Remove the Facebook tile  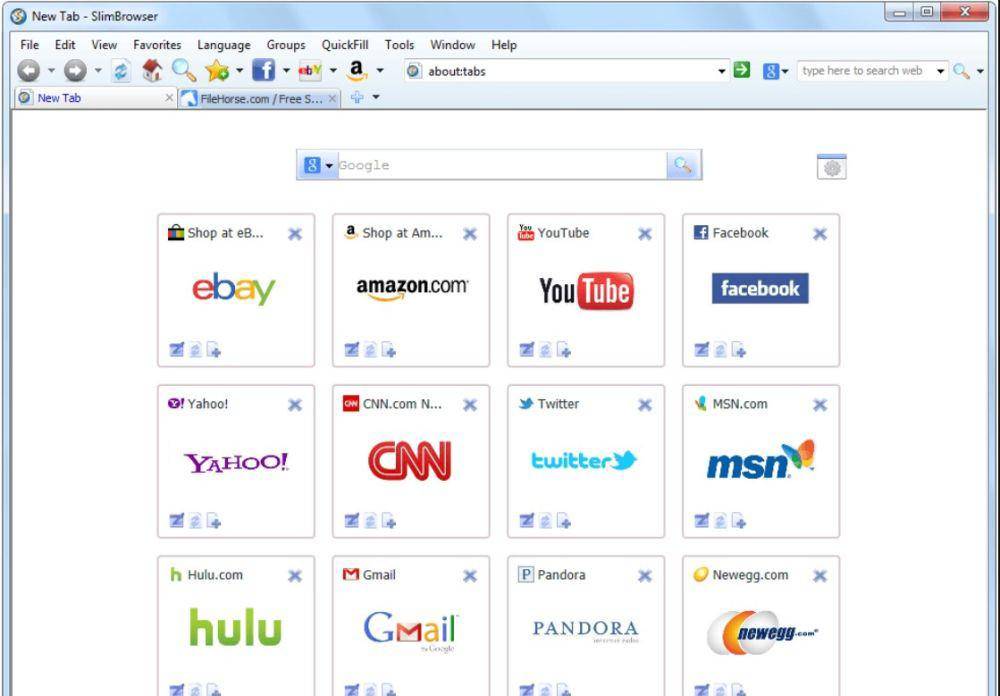[820, 233]
